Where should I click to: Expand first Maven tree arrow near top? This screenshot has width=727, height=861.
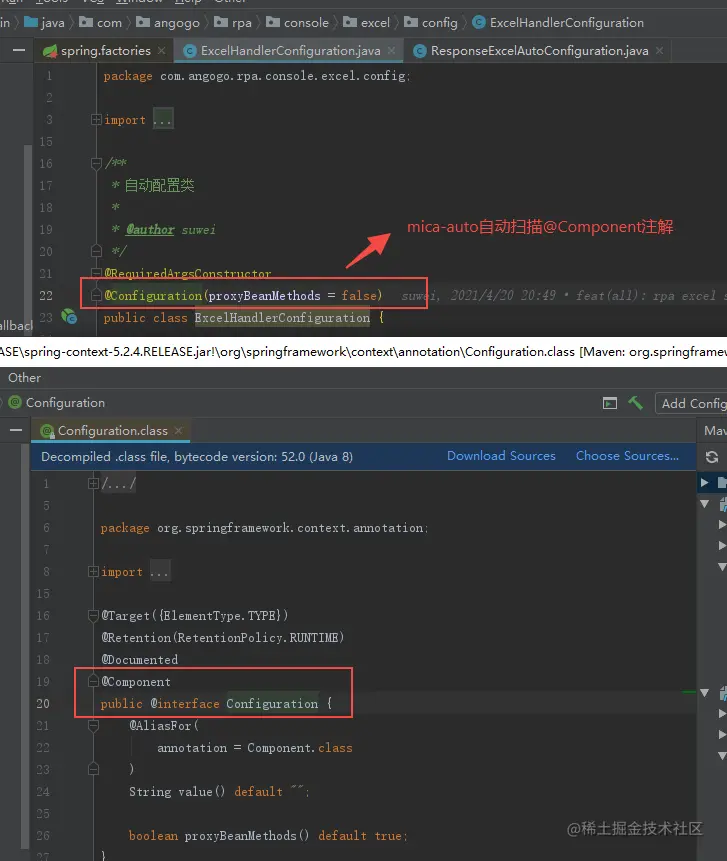(704, 483)
